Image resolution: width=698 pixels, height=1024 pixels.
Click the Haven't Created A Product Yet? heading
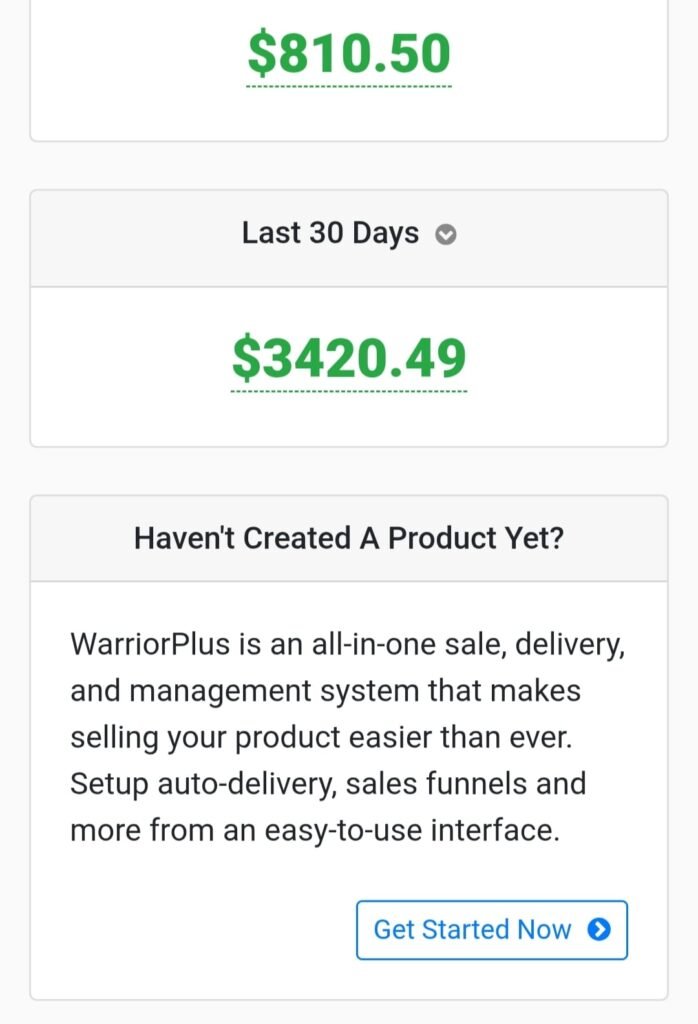349,538
